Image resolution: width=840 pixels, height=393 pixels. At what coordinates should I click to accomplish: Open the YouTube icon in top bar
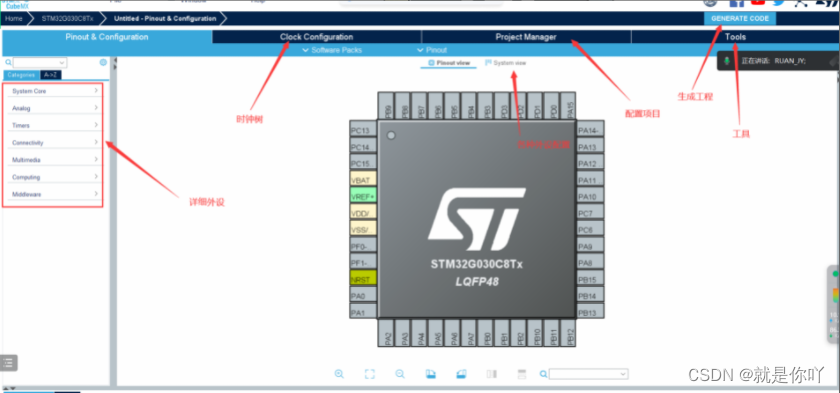pos(758,3)
